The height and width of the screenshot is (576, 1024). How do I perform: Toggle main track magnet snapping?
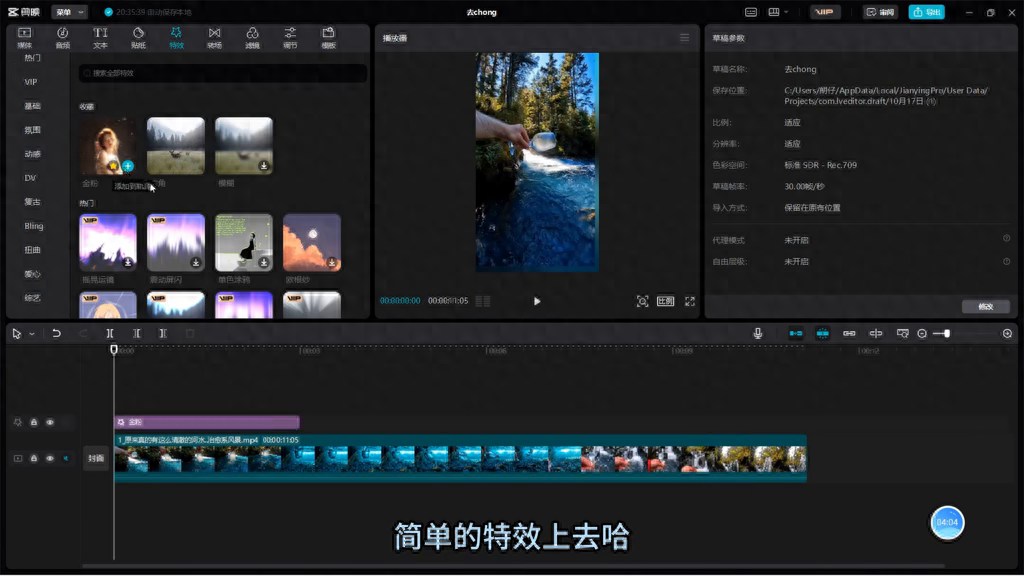tap(795, 334)
